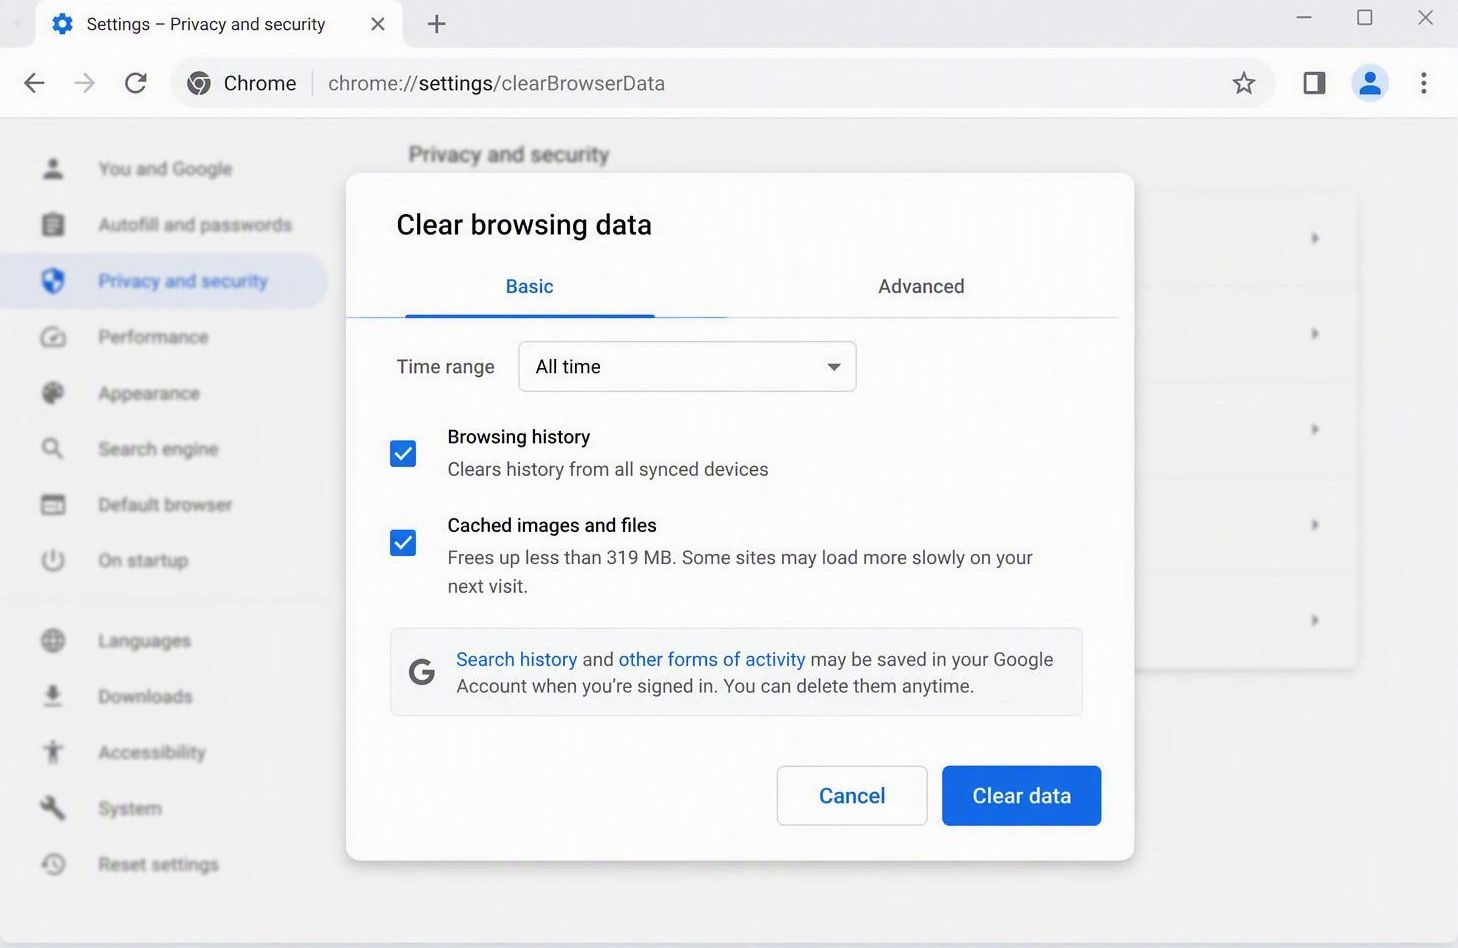The width and height of the screenshot is (1458, 948).
Task: Click the Clear browsing data heading
Action: coord(524,225)
